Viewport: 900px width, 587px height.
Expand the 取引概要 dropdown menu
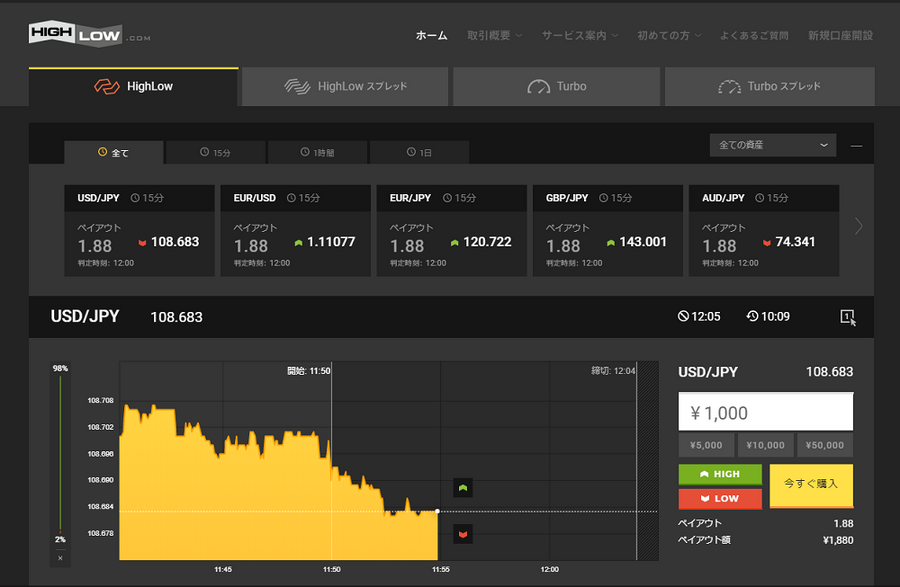tap(494, 36)
